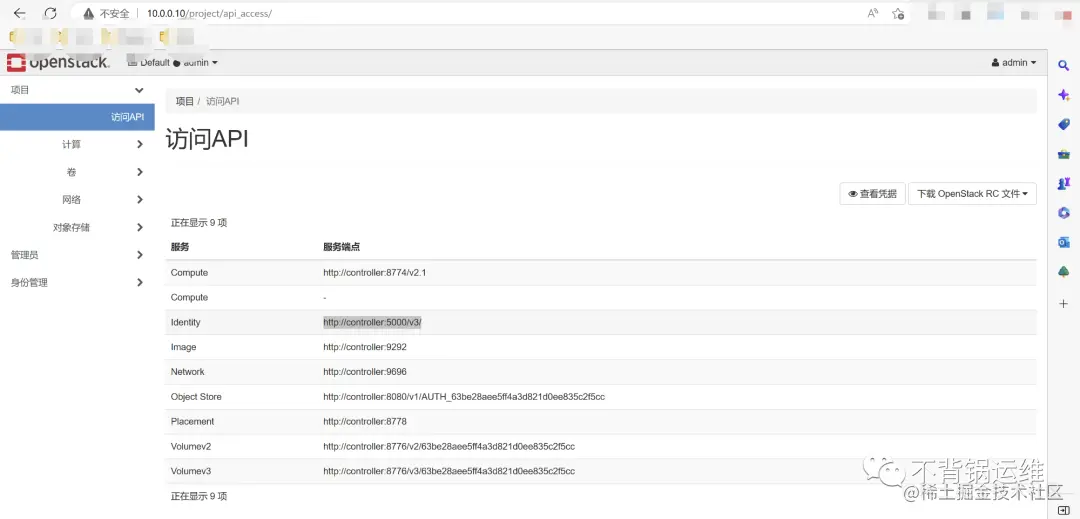The image size is (1080, 519).
Task: Click the highlighted Identity endpoint URL
Action: (x=372, y=322)
